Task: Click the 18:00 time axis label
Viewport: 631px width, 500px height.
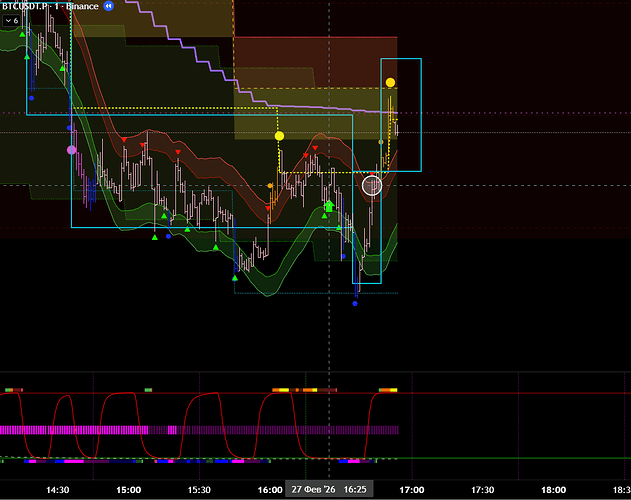Action: pyautogui.click(x=553, y=490)
